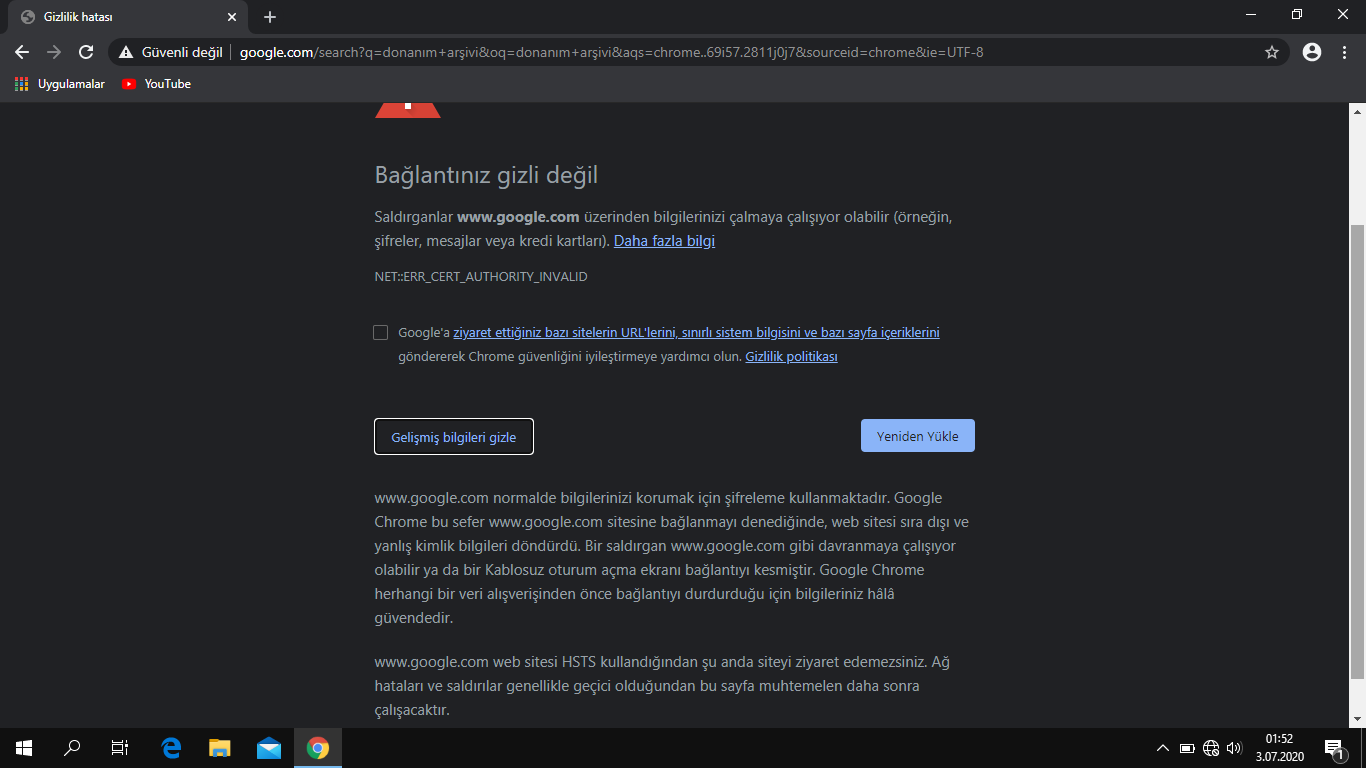Screen dimensions: 1366x768
Task: Bookmark this page with the star icon
Action: click(x=1272, y=52)
